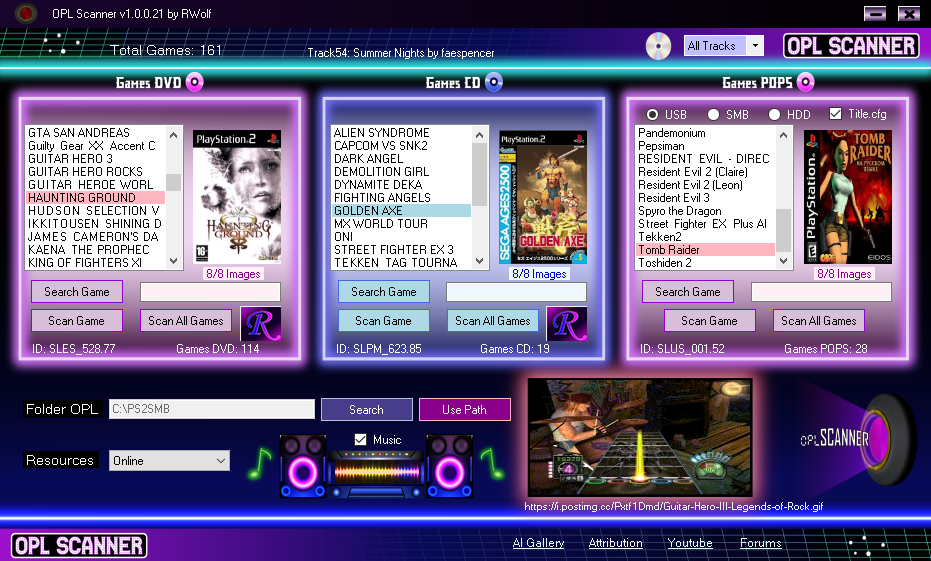Focus the POPS search text field
This screenshot has height=561, width=931.
point(821,291)
